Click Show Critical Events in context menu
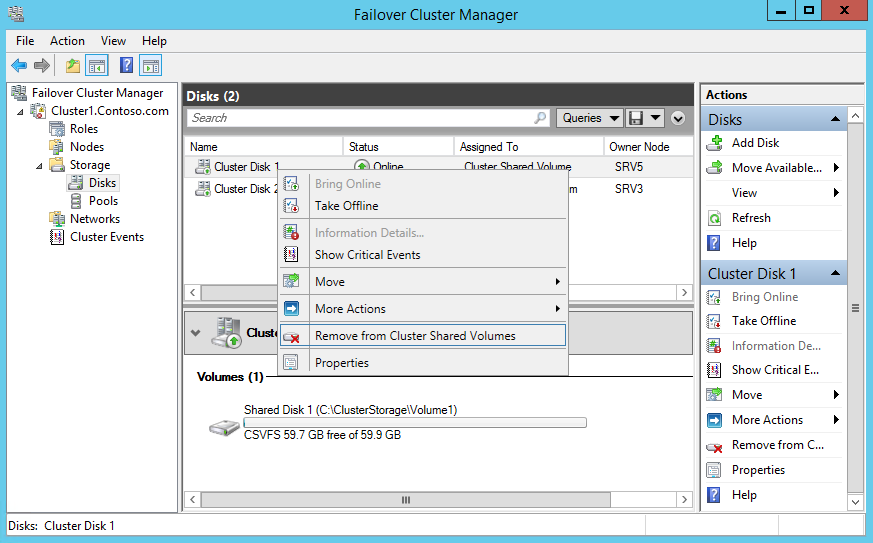Image resolution: width=873 pixels, height=543 pixels. (367, 255)
